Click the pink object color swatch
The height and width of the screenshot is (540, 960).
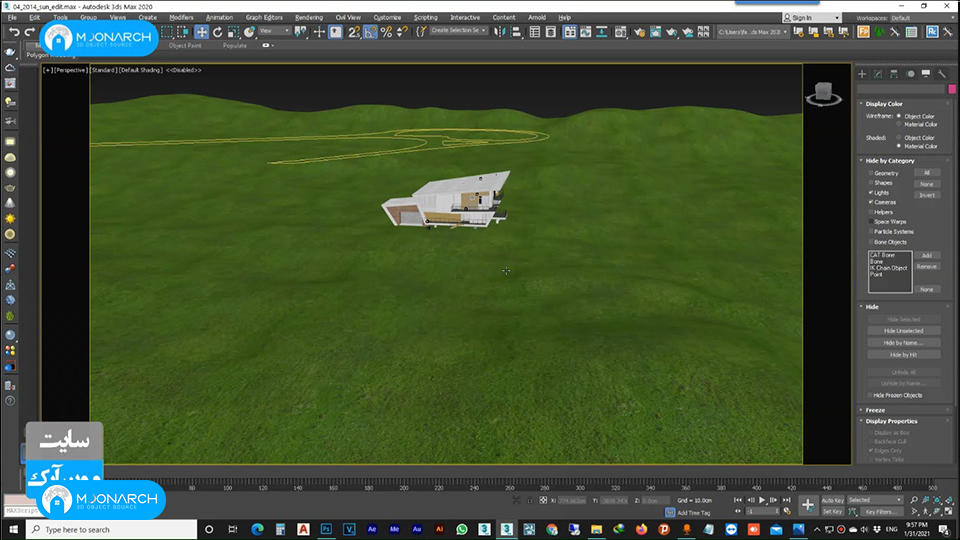951,89
